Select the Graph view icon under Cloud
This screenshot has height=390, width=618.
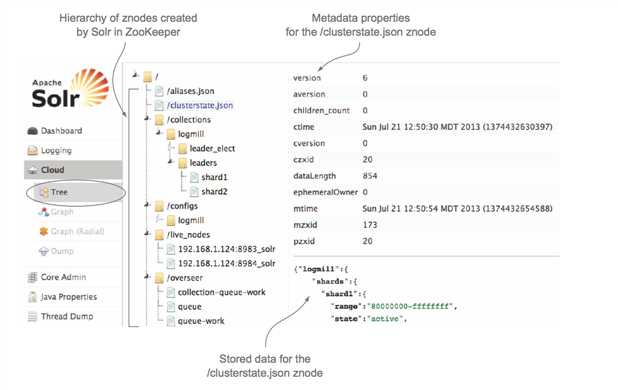pos(43,212)
